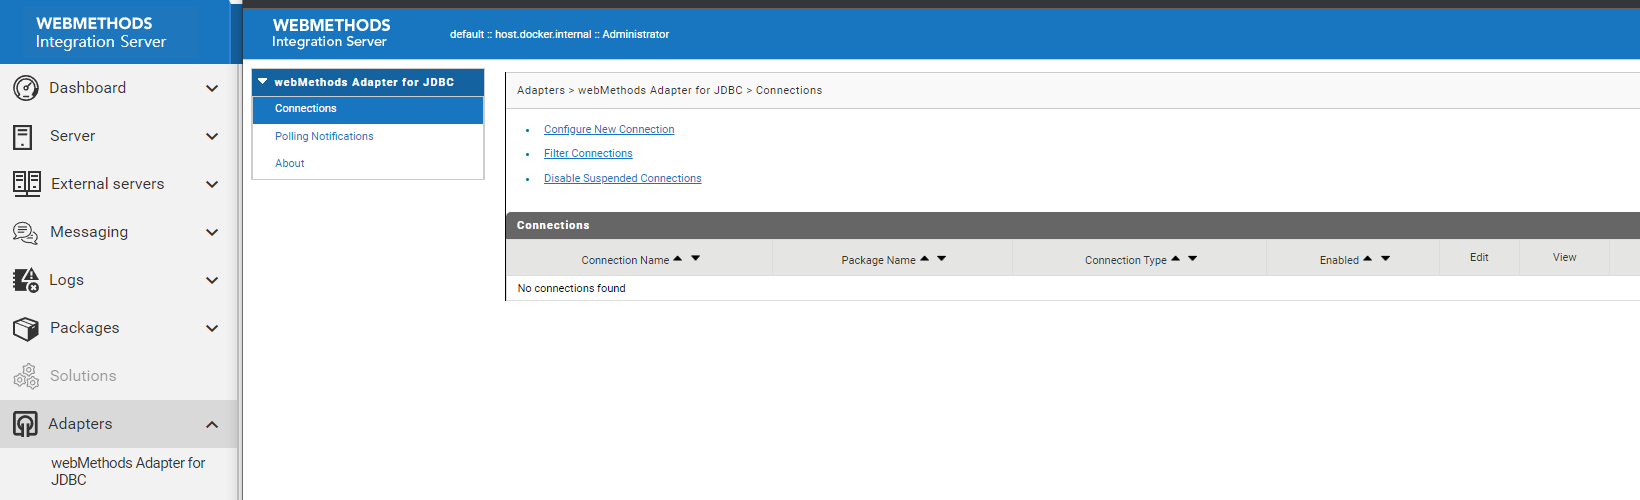
Task: Sort Connection Type ascending arrow
Action: tap(1176, 258)
